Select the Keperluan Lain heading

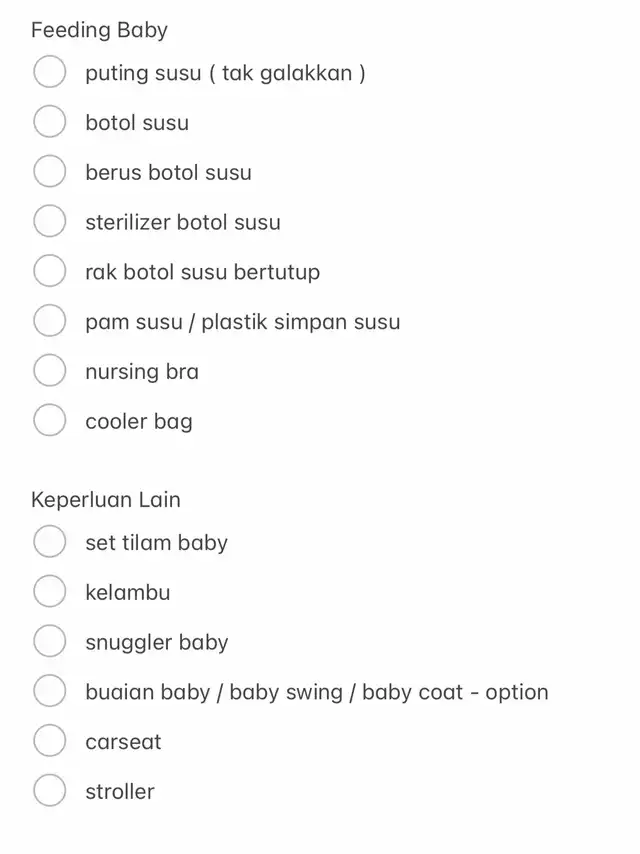point(106,499)
